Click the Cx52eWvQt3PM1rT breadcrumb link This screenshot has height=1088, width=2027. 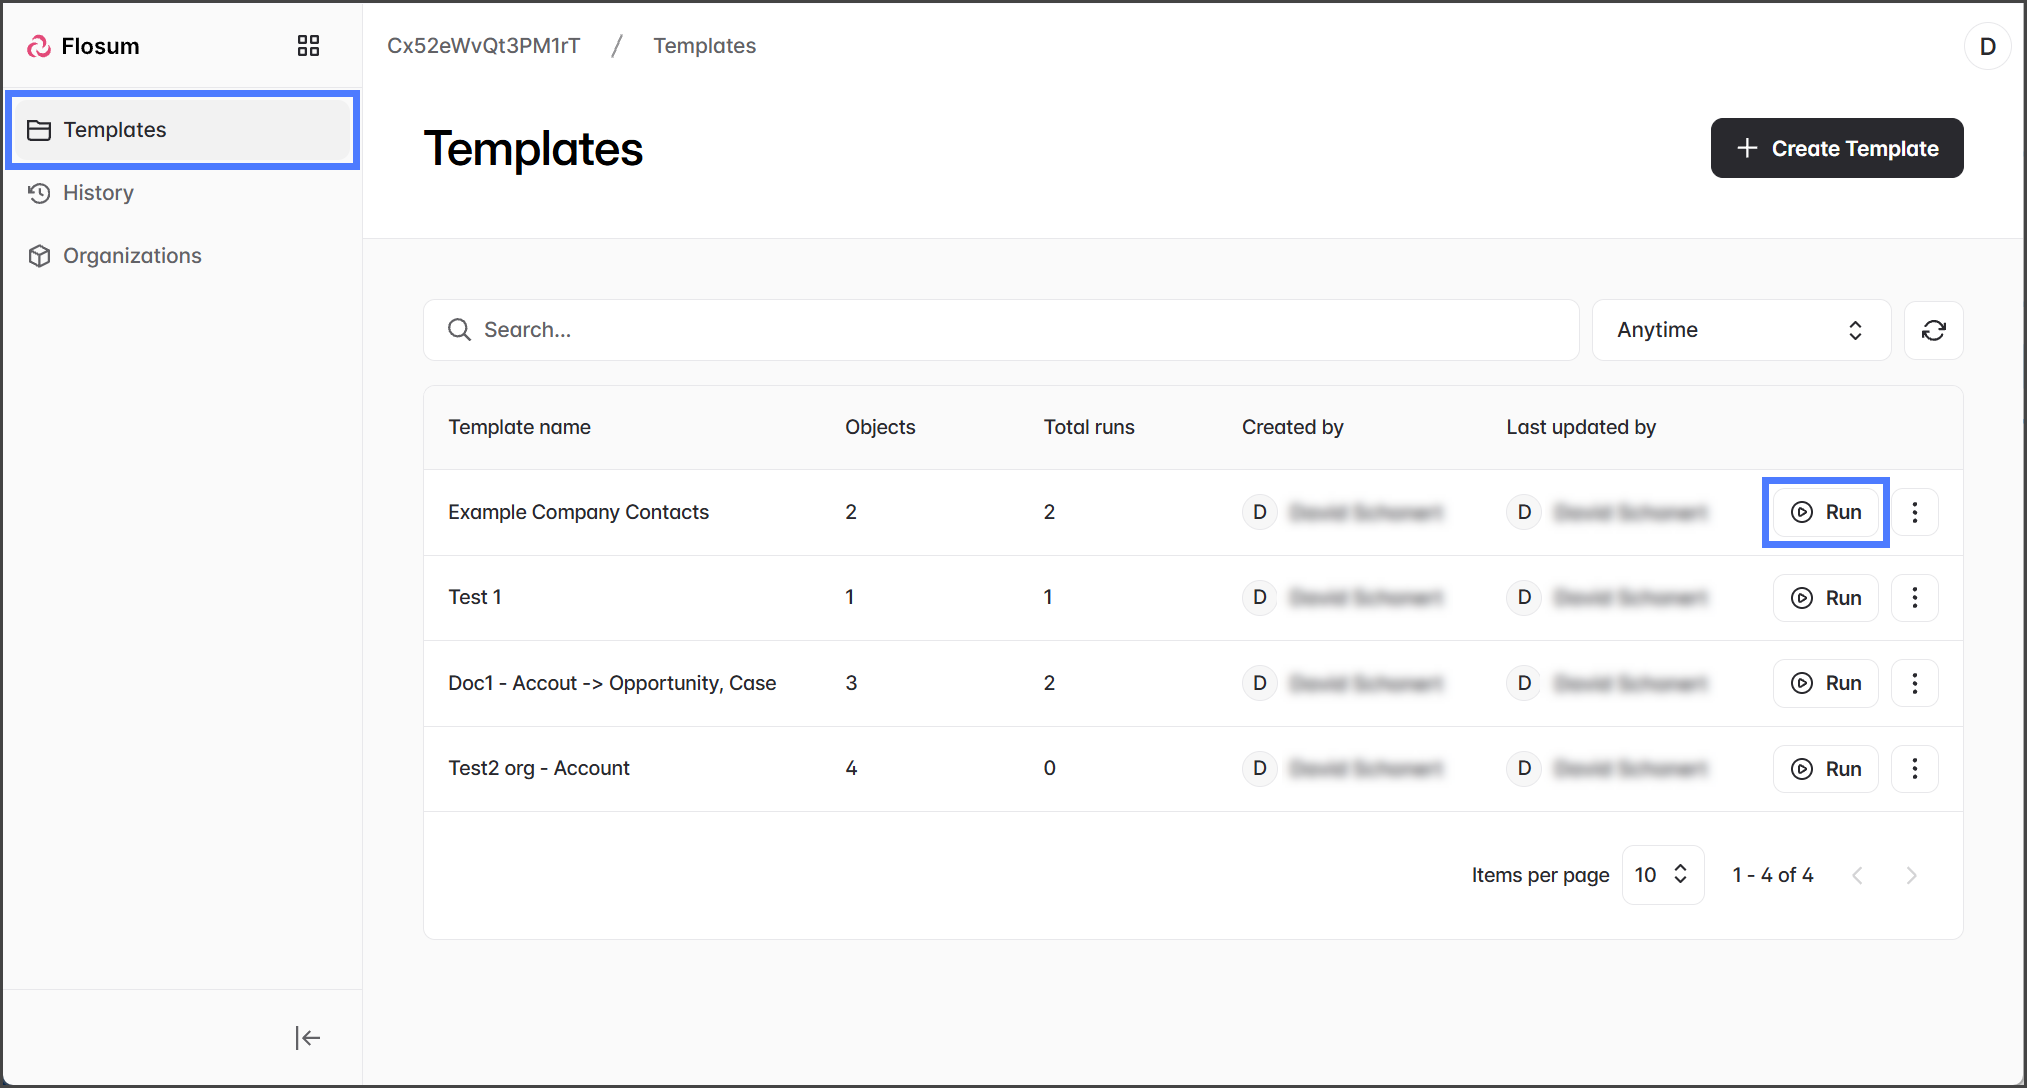pos(483,46)
